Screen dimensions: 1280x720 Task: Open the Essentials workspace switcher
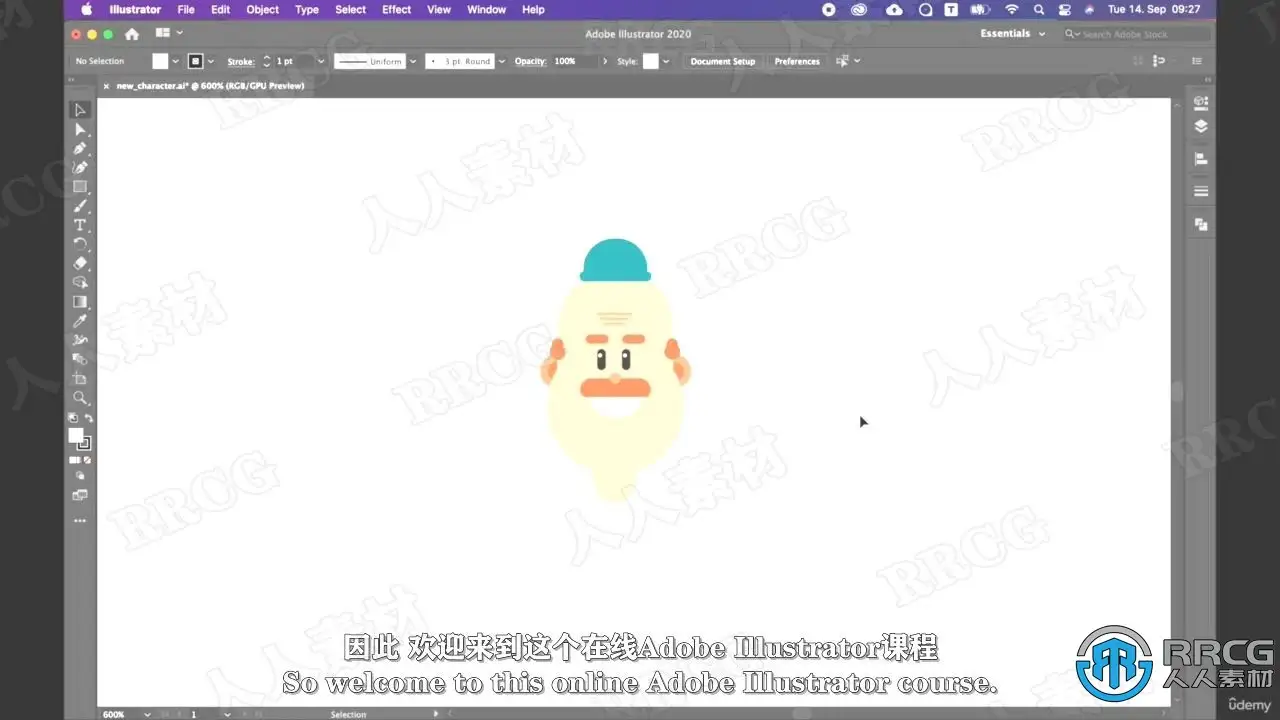click(x=1013, y=34)
